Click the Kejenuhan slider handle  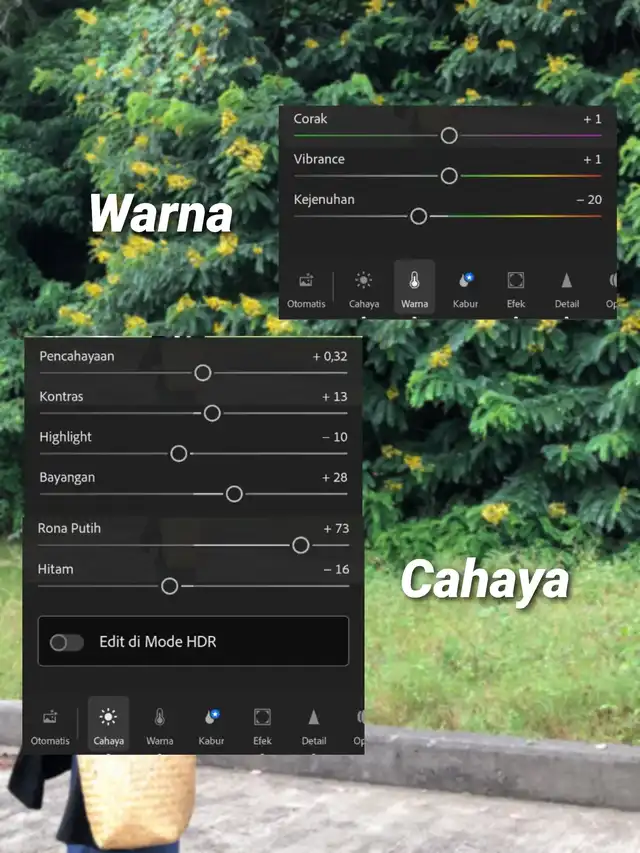click(x=419, y=216)
